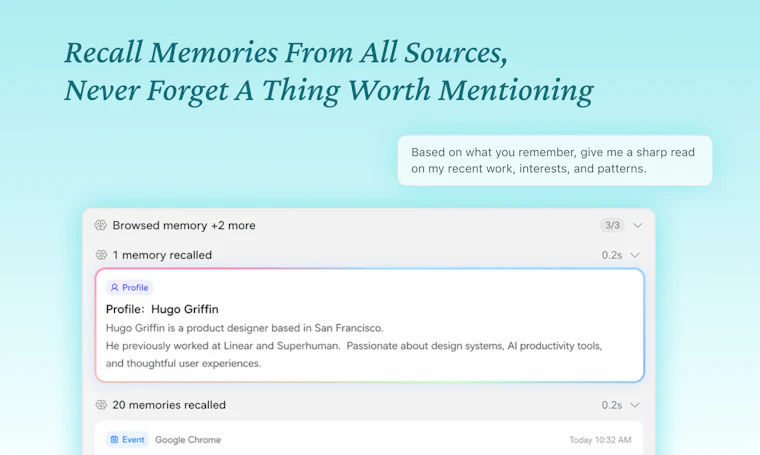The image size is (760, 455).
Task: Click the 0.2s duration beside 1 memory recalled
Action: click(x=612, y=255)
